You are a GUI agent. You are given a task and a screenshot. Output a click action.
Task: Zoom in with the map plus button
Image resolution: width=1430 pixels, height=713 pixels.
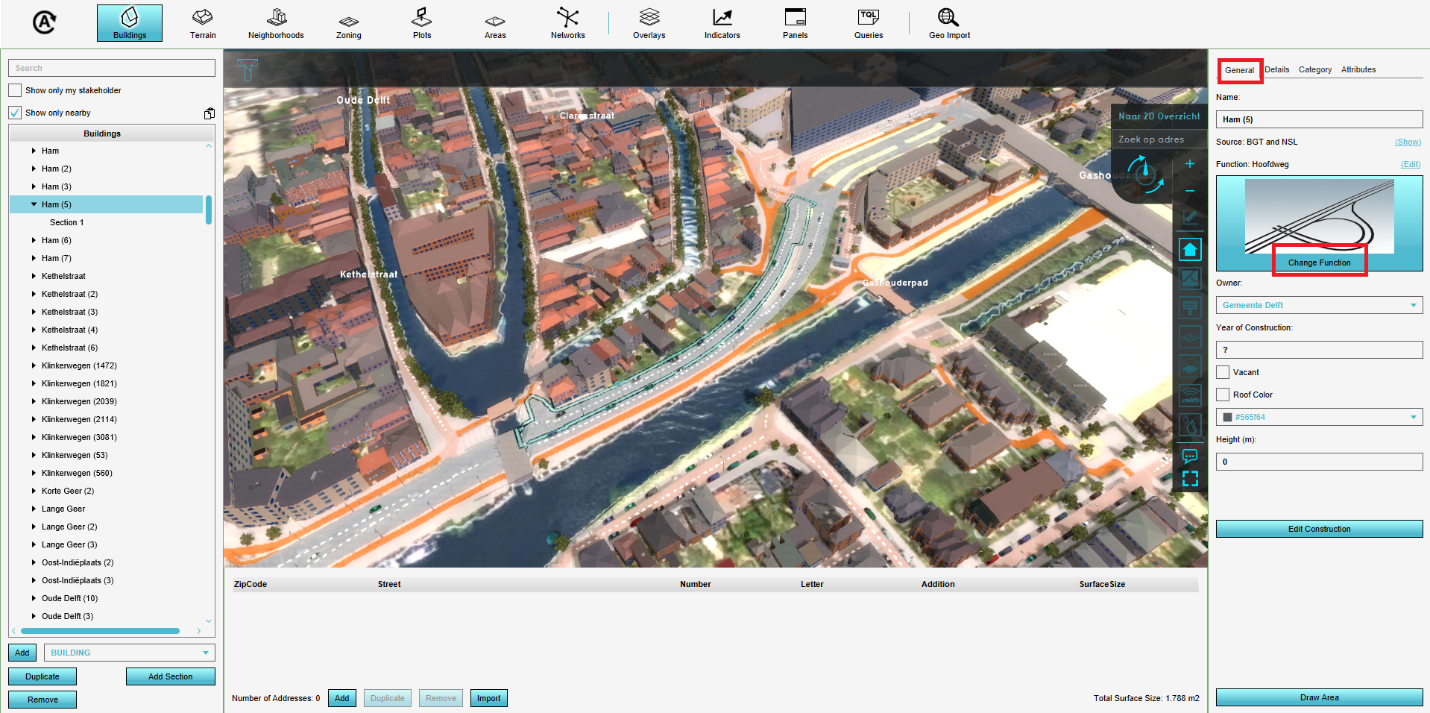(1189, 163)
